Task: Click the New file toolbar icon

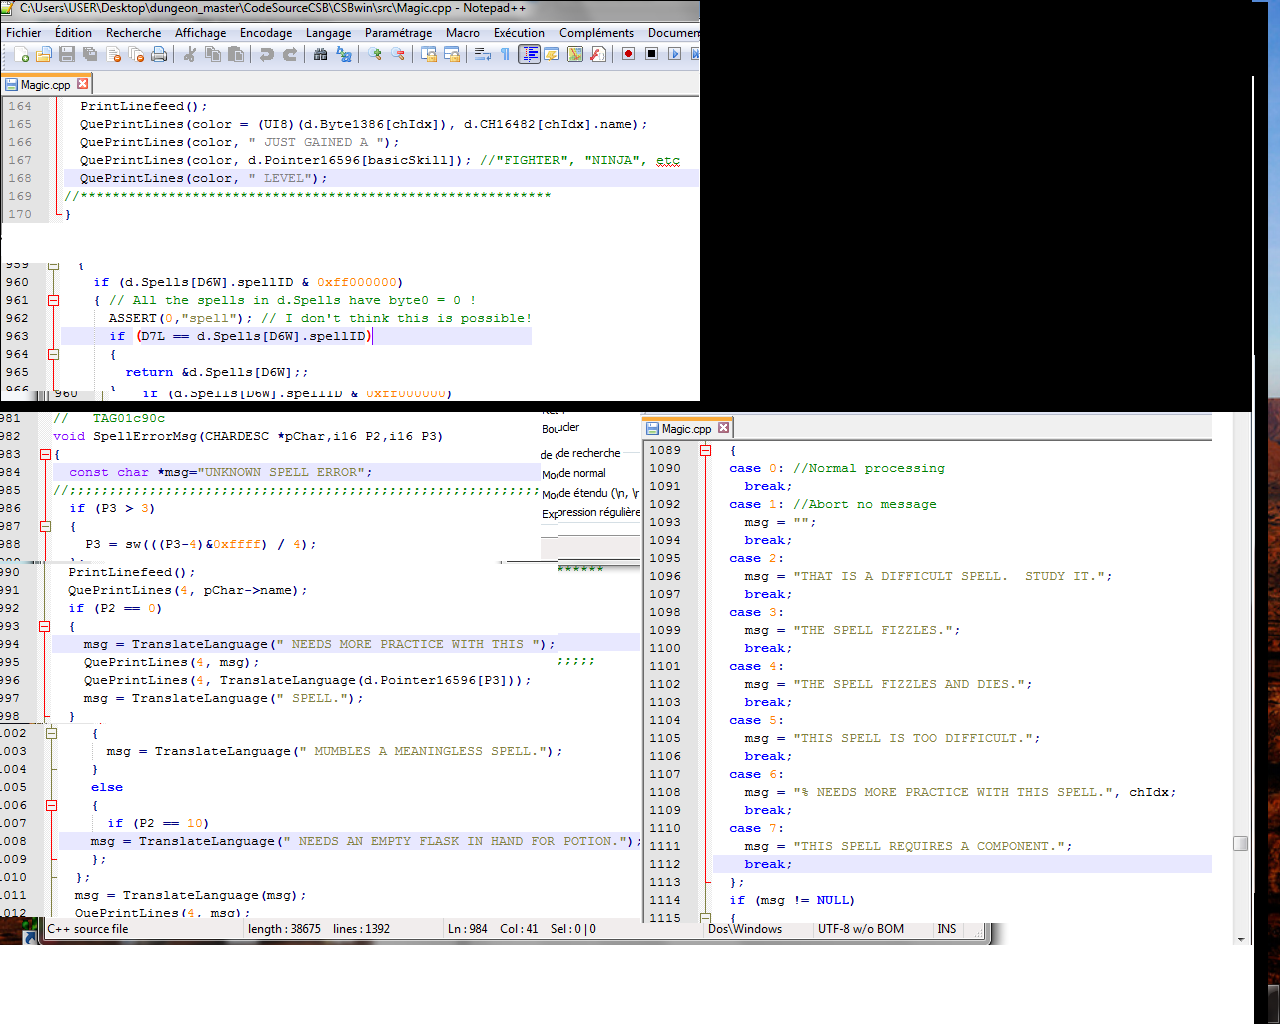Action: (22, 54)
